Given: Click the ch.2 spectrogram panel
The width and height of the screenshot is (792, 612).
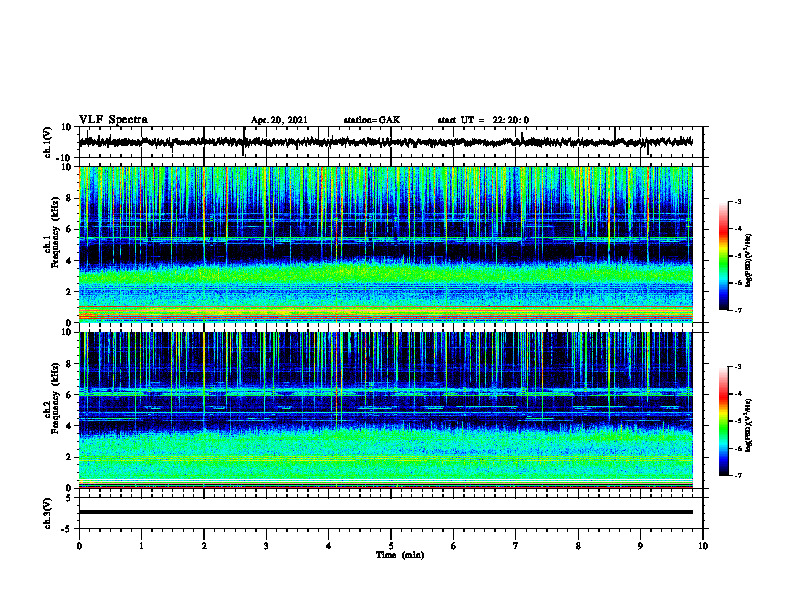Looking at the screenshot, I should (x=386, y=410).
